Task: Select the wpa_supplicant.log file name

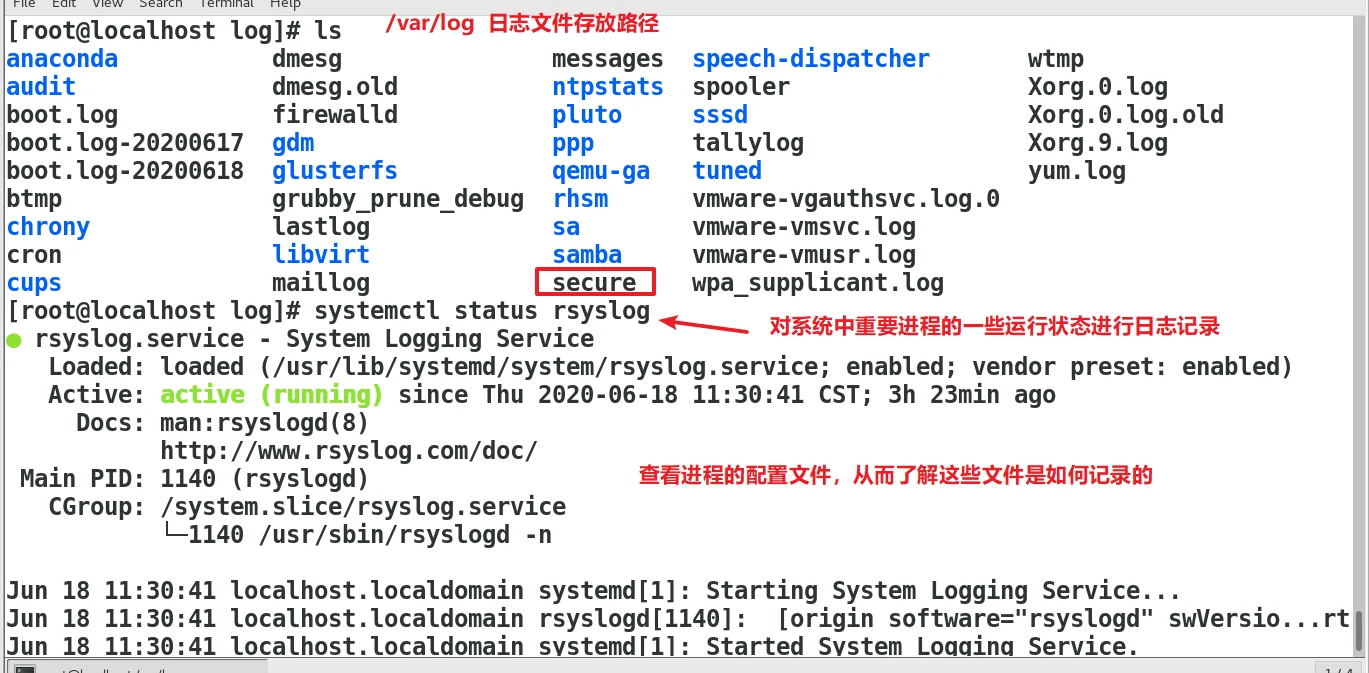Action: click(818, 283)
